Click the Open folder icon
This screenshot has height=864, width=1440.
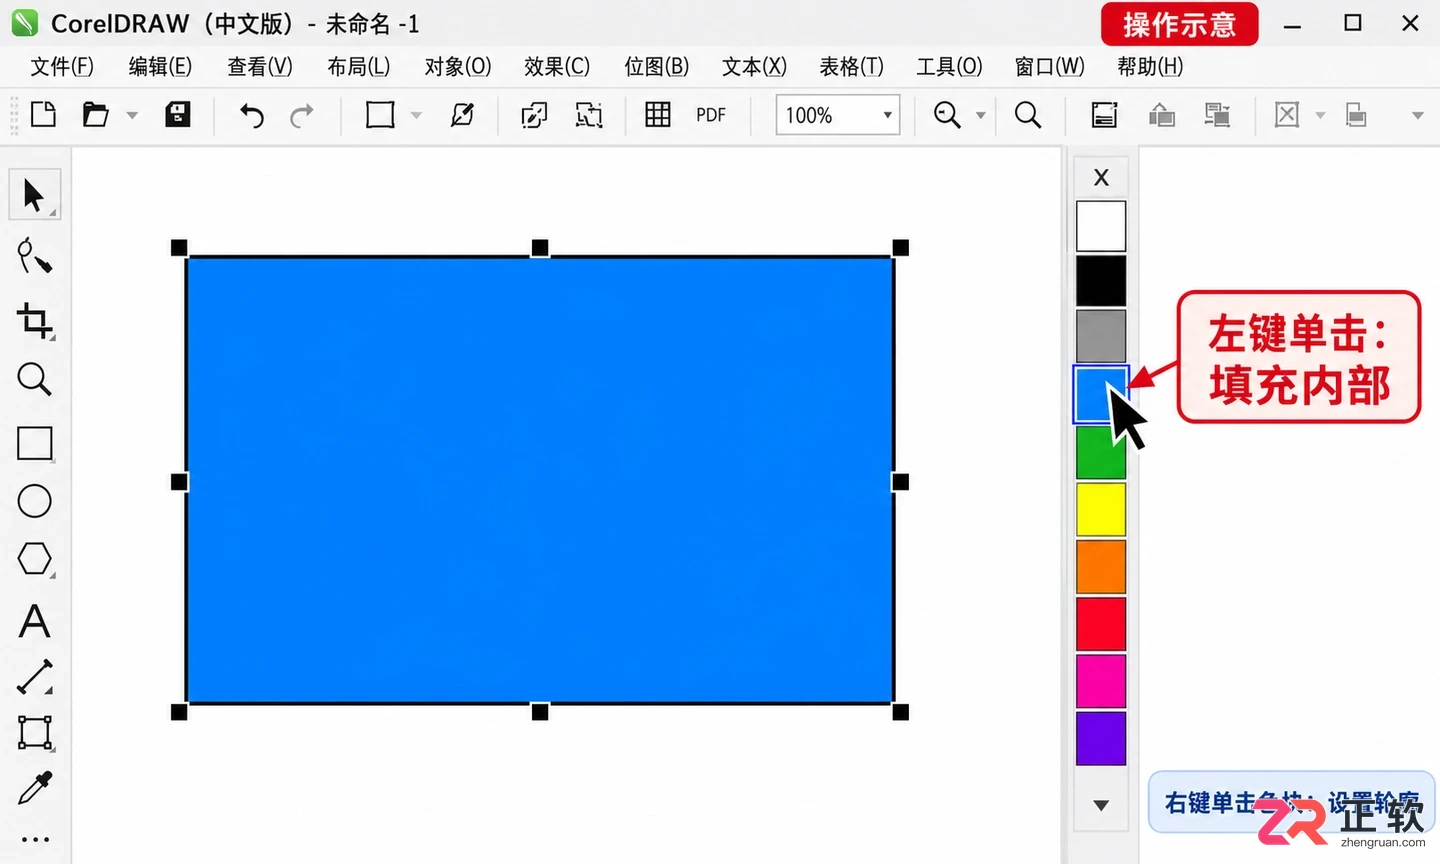pos(95,115)
